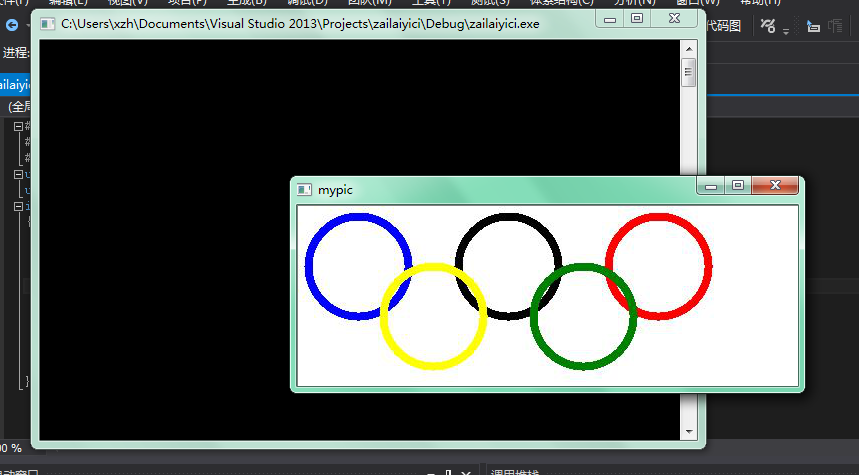Close the mypic window
The width and height of the screenshot is (859, 475).
pyautogui.click(x=775, y=186)
